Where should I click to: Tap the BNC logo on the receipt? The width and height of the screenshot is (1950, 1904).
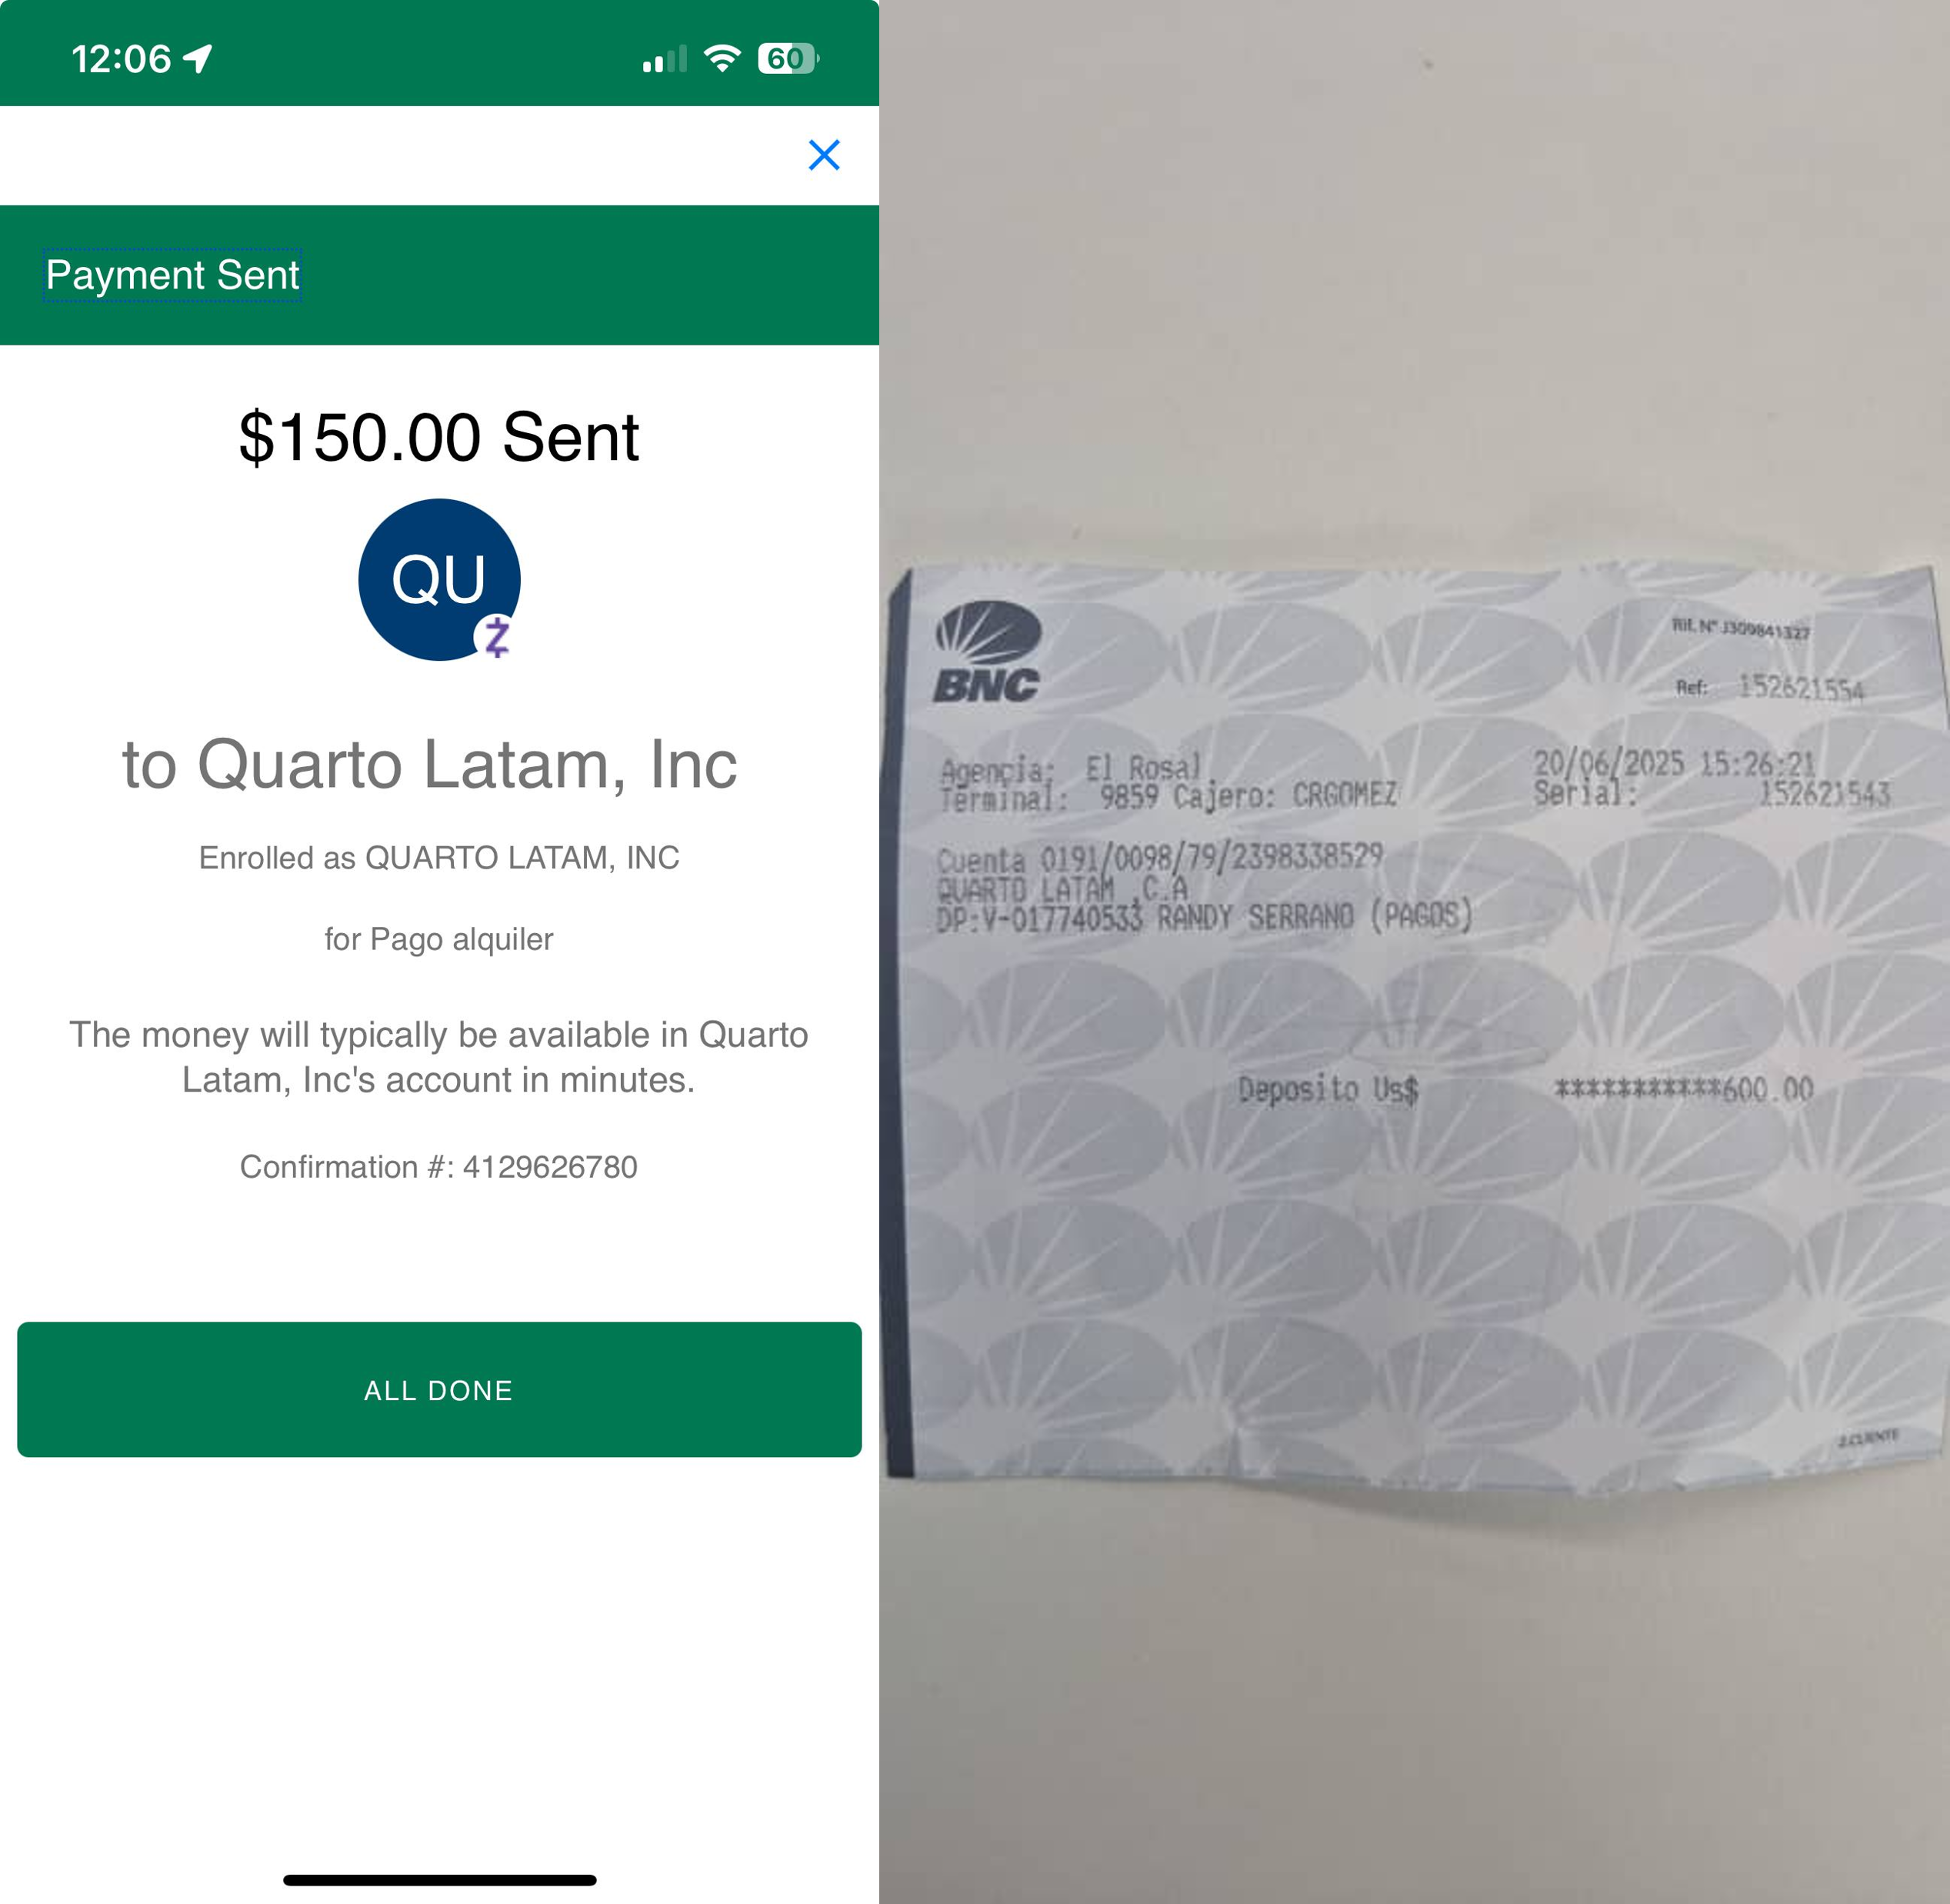tap(988, 652)
